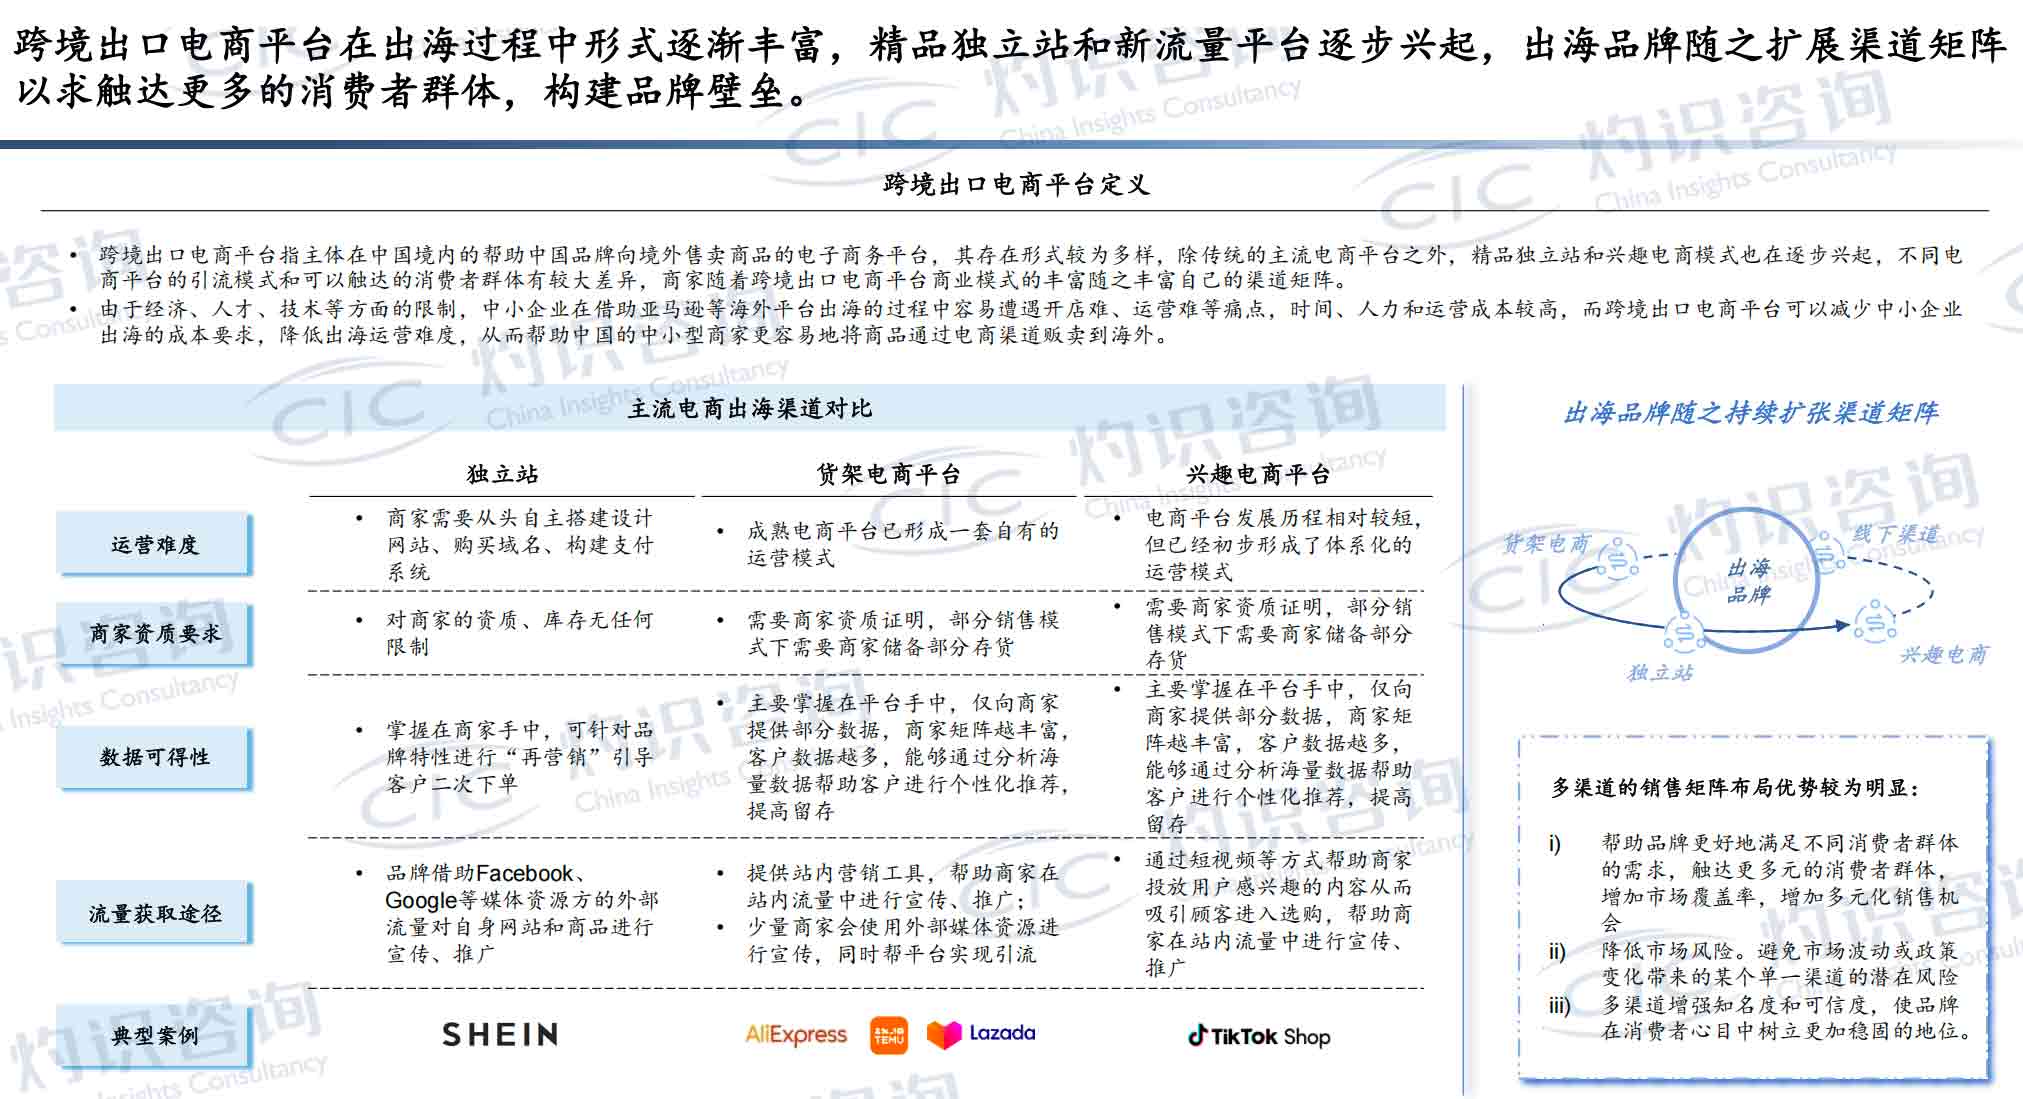Click the 线下渠道 diagram label
The image size is (2023, 1099).
pyautogui.click(x=1896, y=534)
